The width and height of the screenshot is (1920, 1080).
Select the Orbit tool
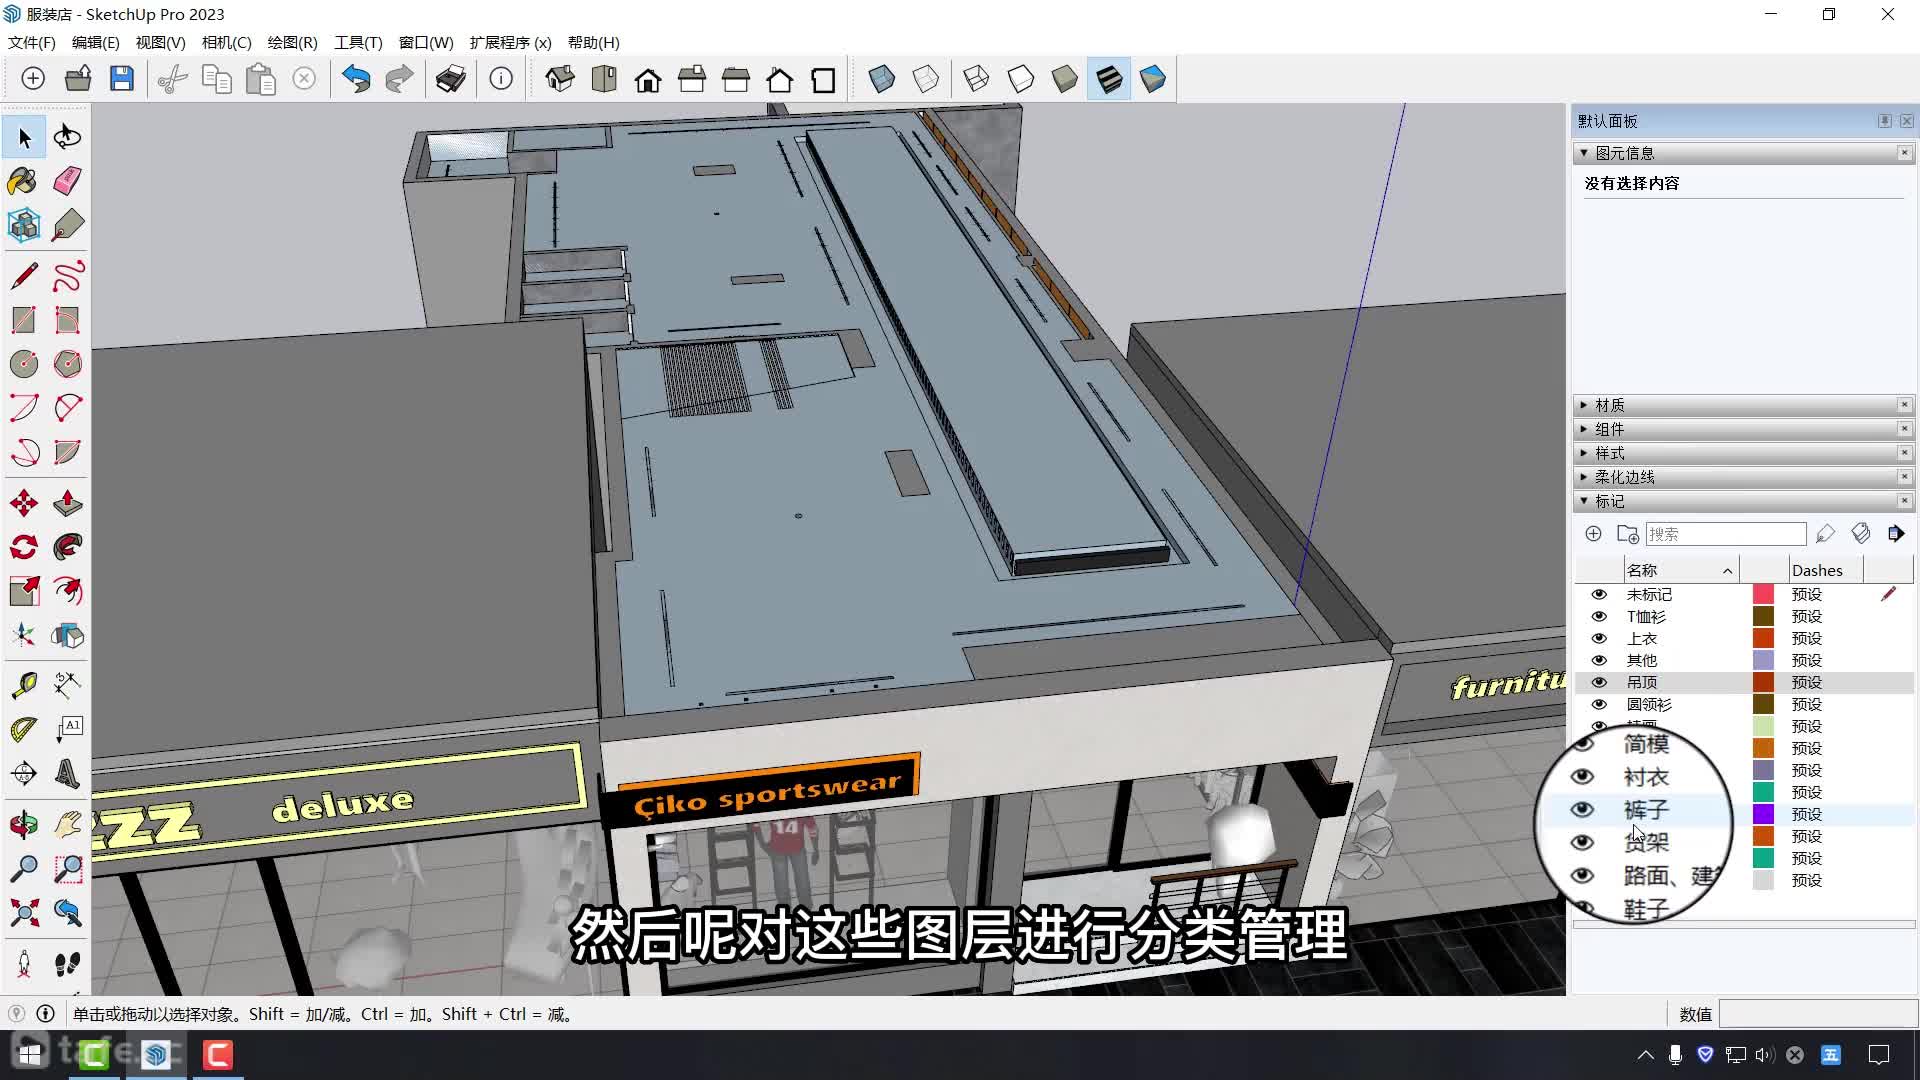coord(24,825)
